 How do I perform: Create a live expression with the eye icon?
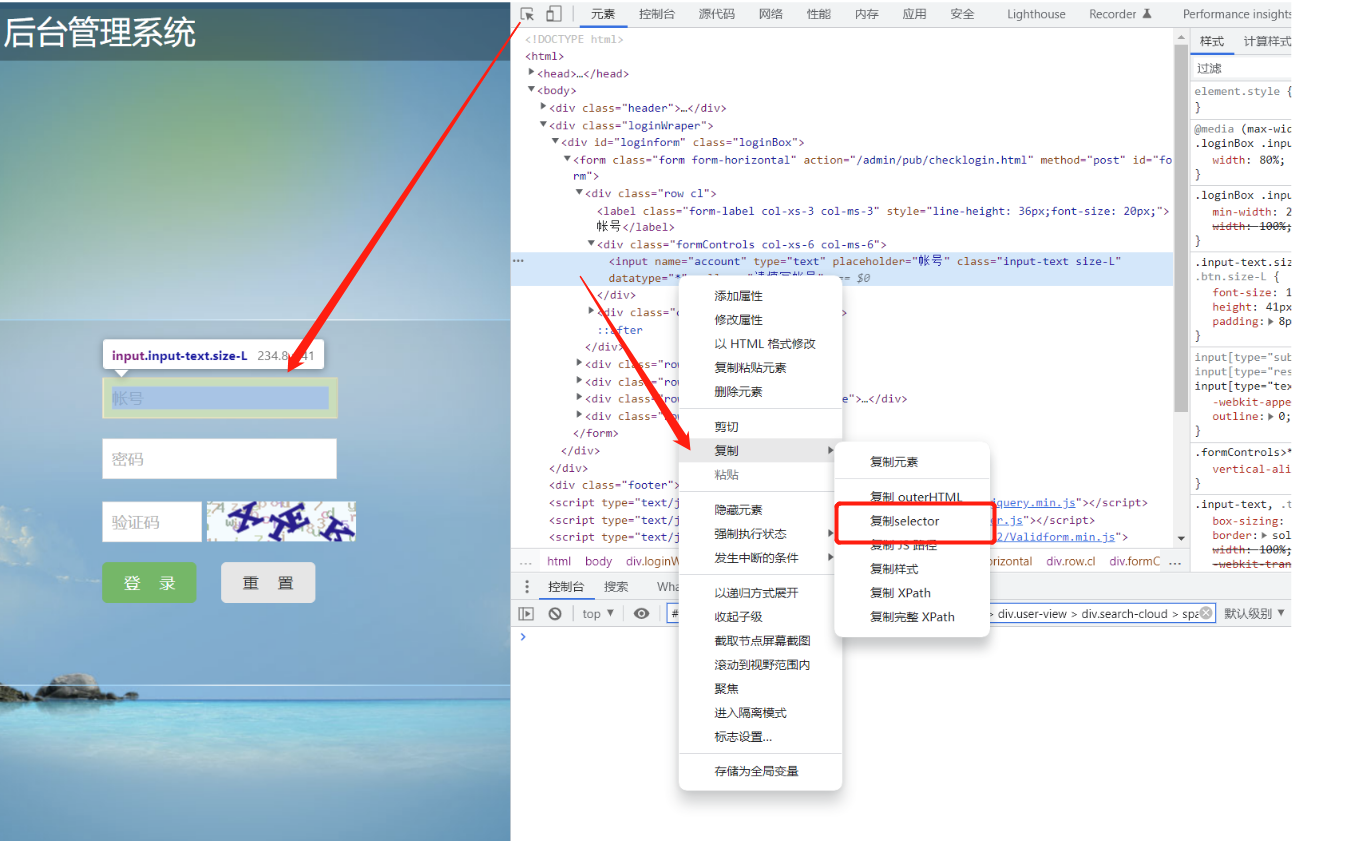[641, 614]
